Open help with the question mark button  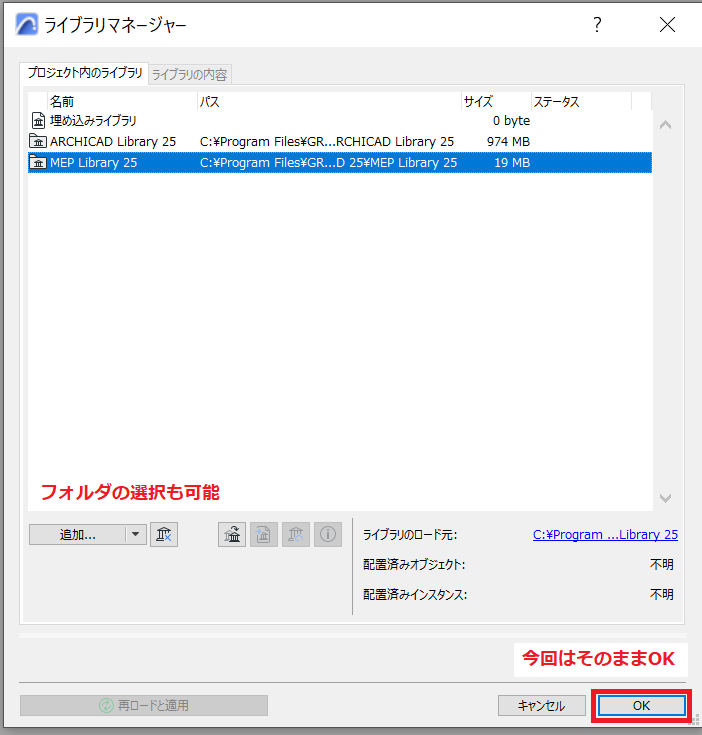pos(597,24)
